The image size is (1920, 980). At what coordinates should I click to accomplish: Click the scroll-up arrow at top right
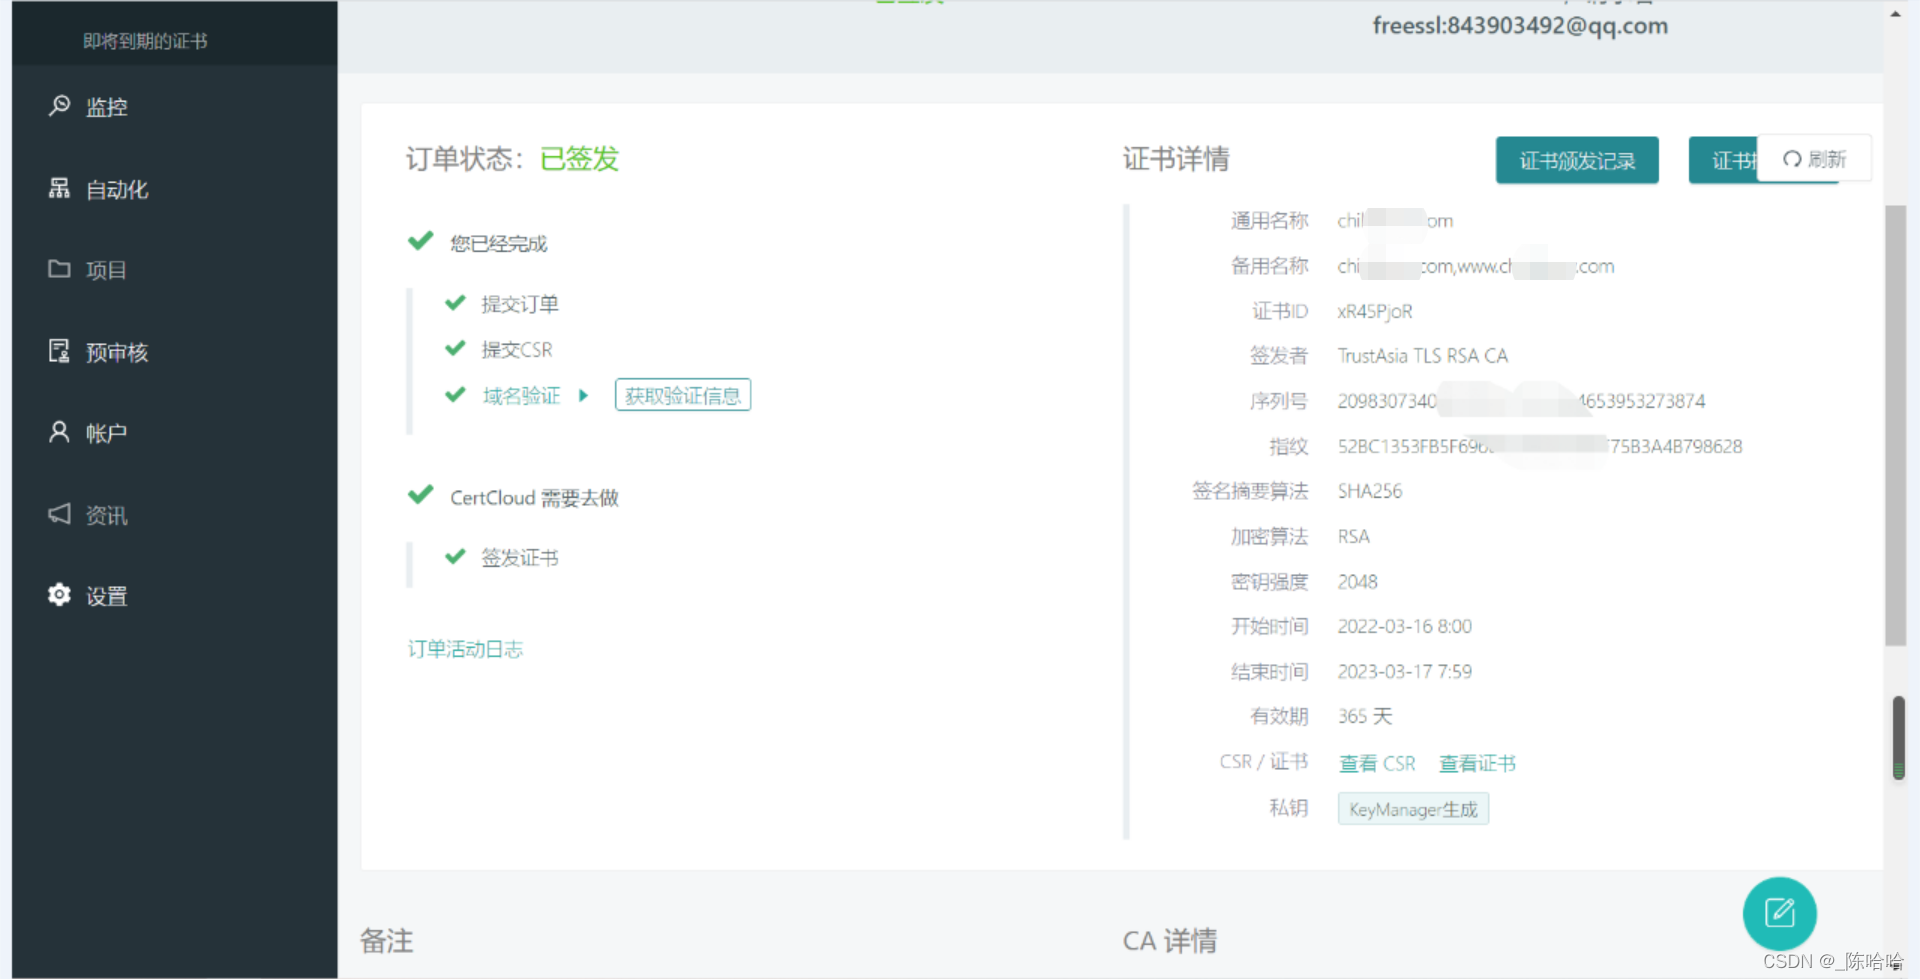1896,14
